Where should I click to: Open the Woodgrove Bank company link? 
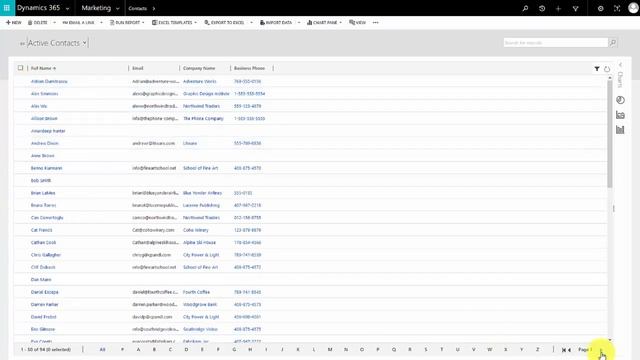tap(200, 304)
